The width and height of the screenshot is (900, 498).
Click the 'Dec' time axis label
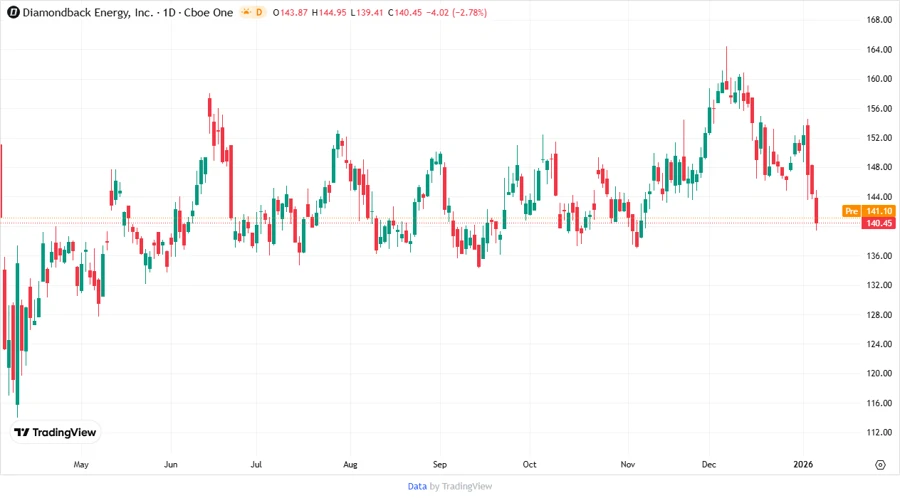[709, 464]
